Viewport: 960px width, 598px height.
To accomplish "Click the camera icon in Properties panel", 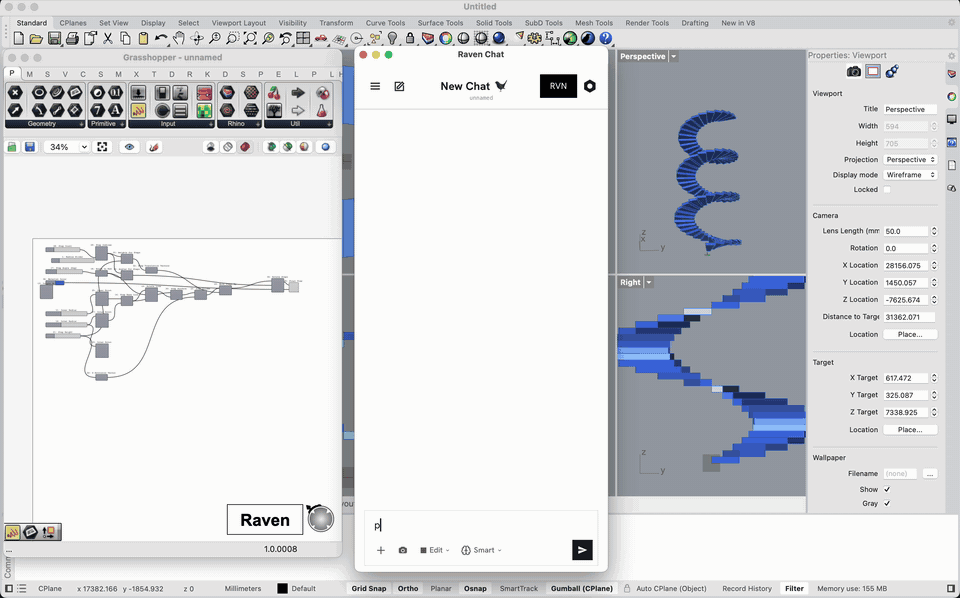I will [854, 72].
